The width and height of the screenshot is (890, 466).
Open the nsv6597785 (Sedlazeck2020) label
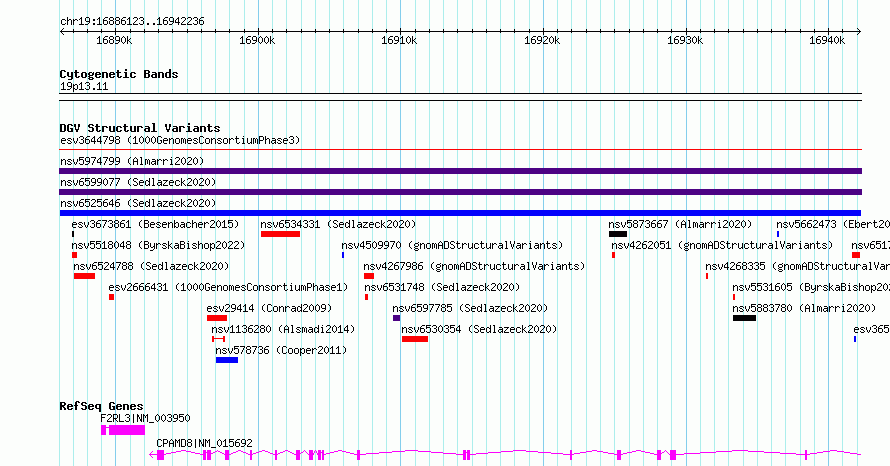tap(470, 308)
